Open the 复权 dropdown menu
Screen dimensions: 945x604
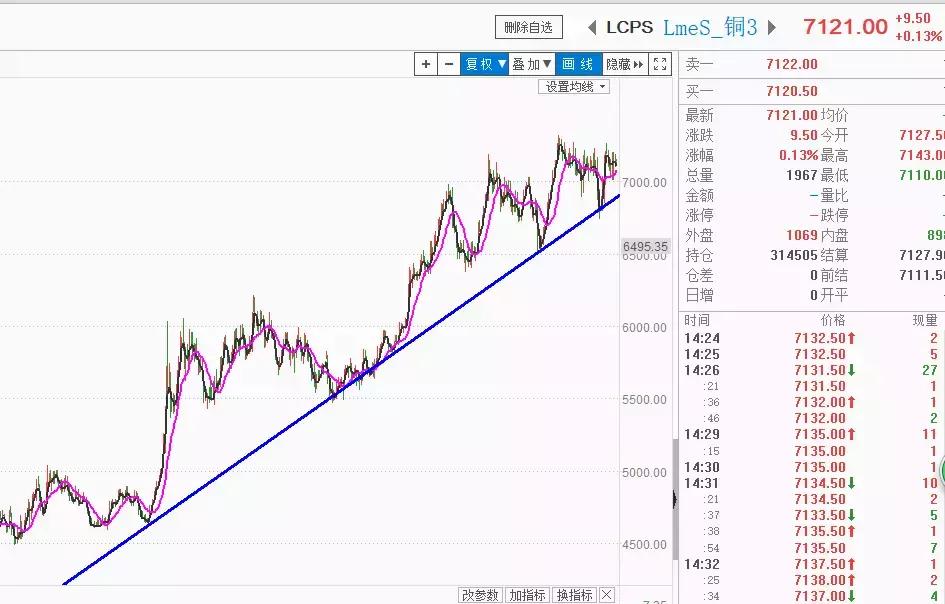click(x=485, y=64)
